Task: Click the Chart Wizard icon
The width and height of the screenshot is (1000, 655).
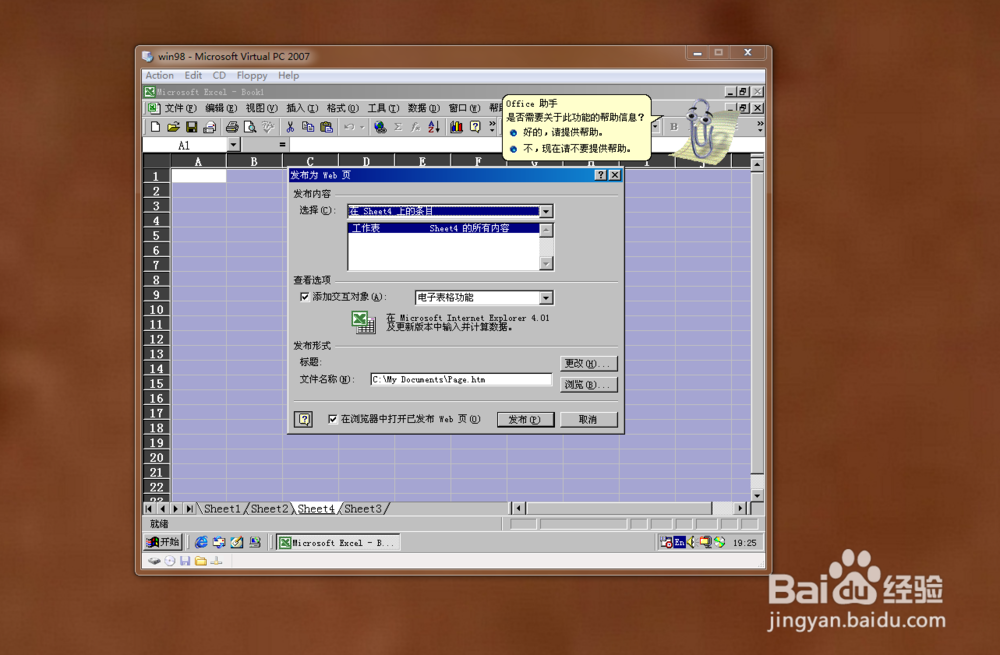Action: click(x=457, y=127)
